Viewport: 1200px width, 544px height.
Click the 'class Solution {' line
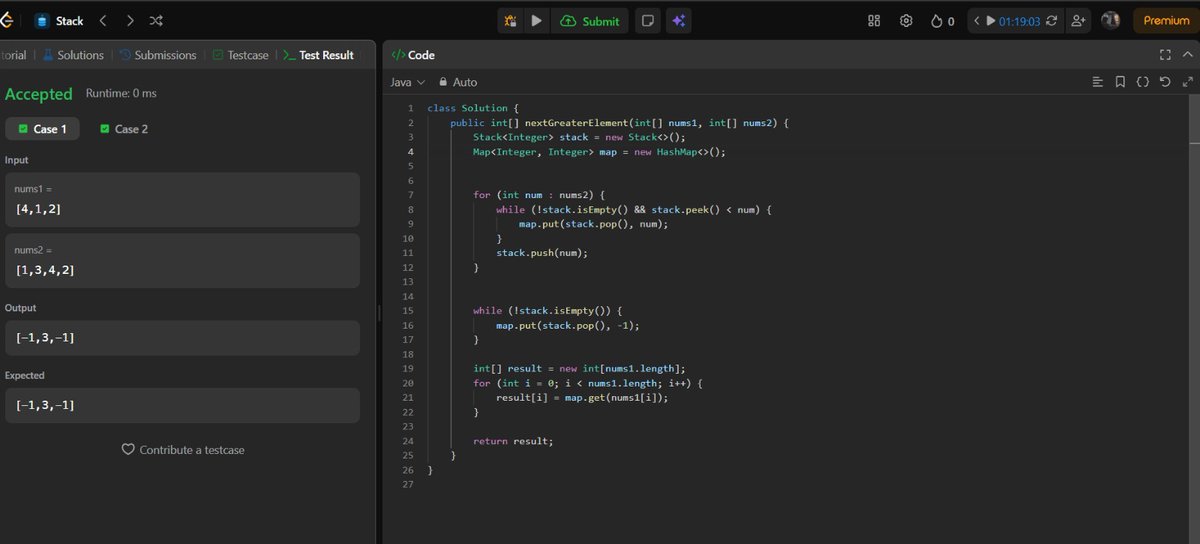pos(473,108)
